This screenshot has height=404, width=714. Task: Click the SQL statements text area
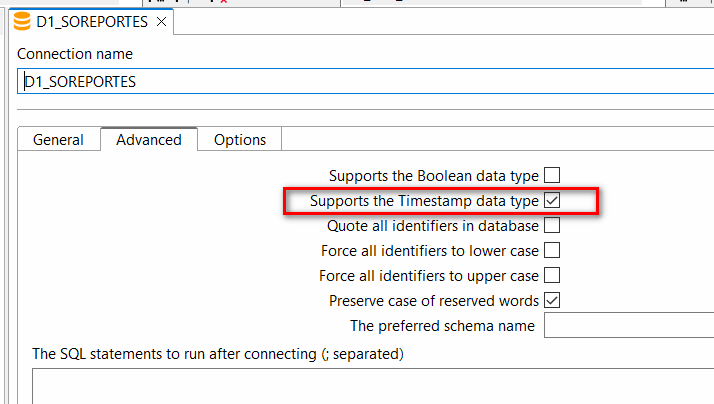[x=373, y=386]
